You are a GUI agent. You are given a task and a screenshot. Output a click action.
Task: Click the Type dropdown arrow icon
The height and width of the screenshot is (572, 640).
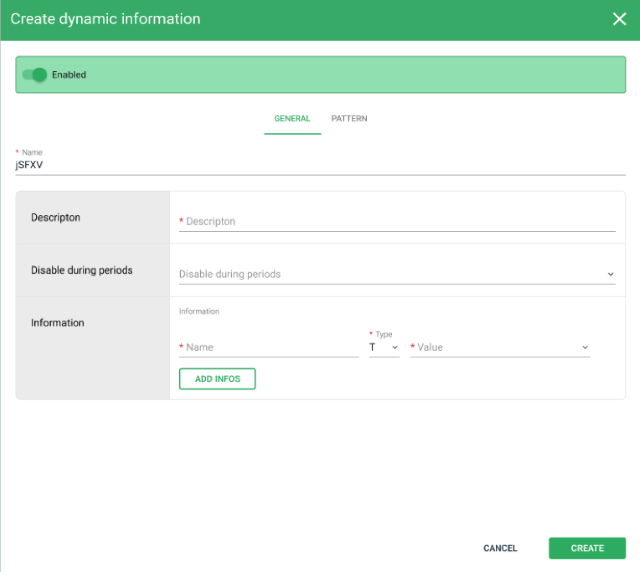point(395,348)
